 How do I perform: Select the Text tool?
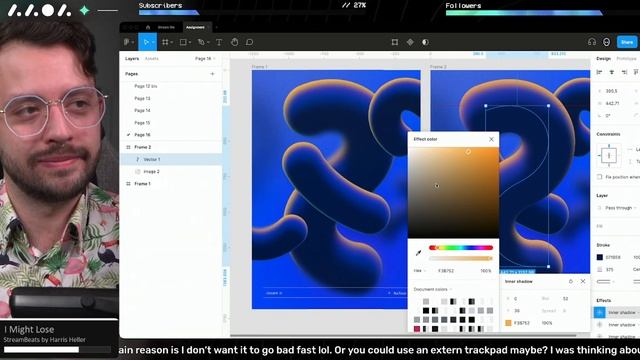(x=219, y=42)
